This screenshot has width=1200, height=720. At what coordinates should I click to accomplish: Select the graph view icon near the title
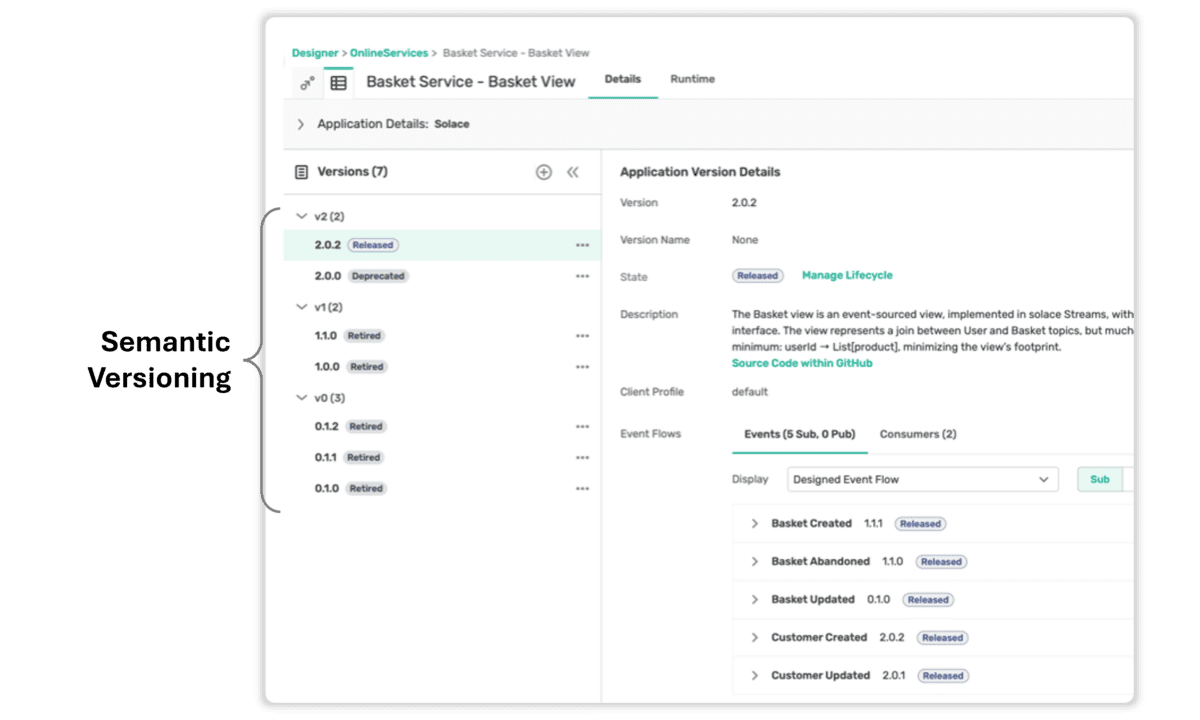pyautogui.click(x=307, y=82)
